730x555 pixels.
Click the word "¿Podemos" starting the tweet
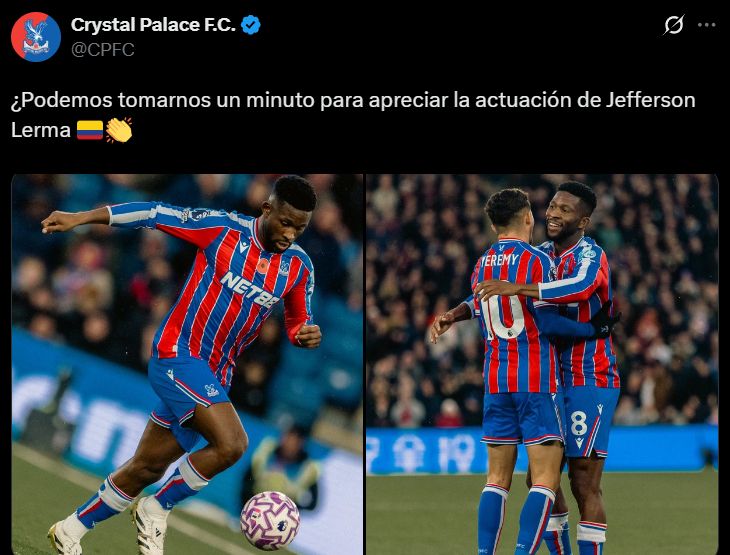coord(61,100)
